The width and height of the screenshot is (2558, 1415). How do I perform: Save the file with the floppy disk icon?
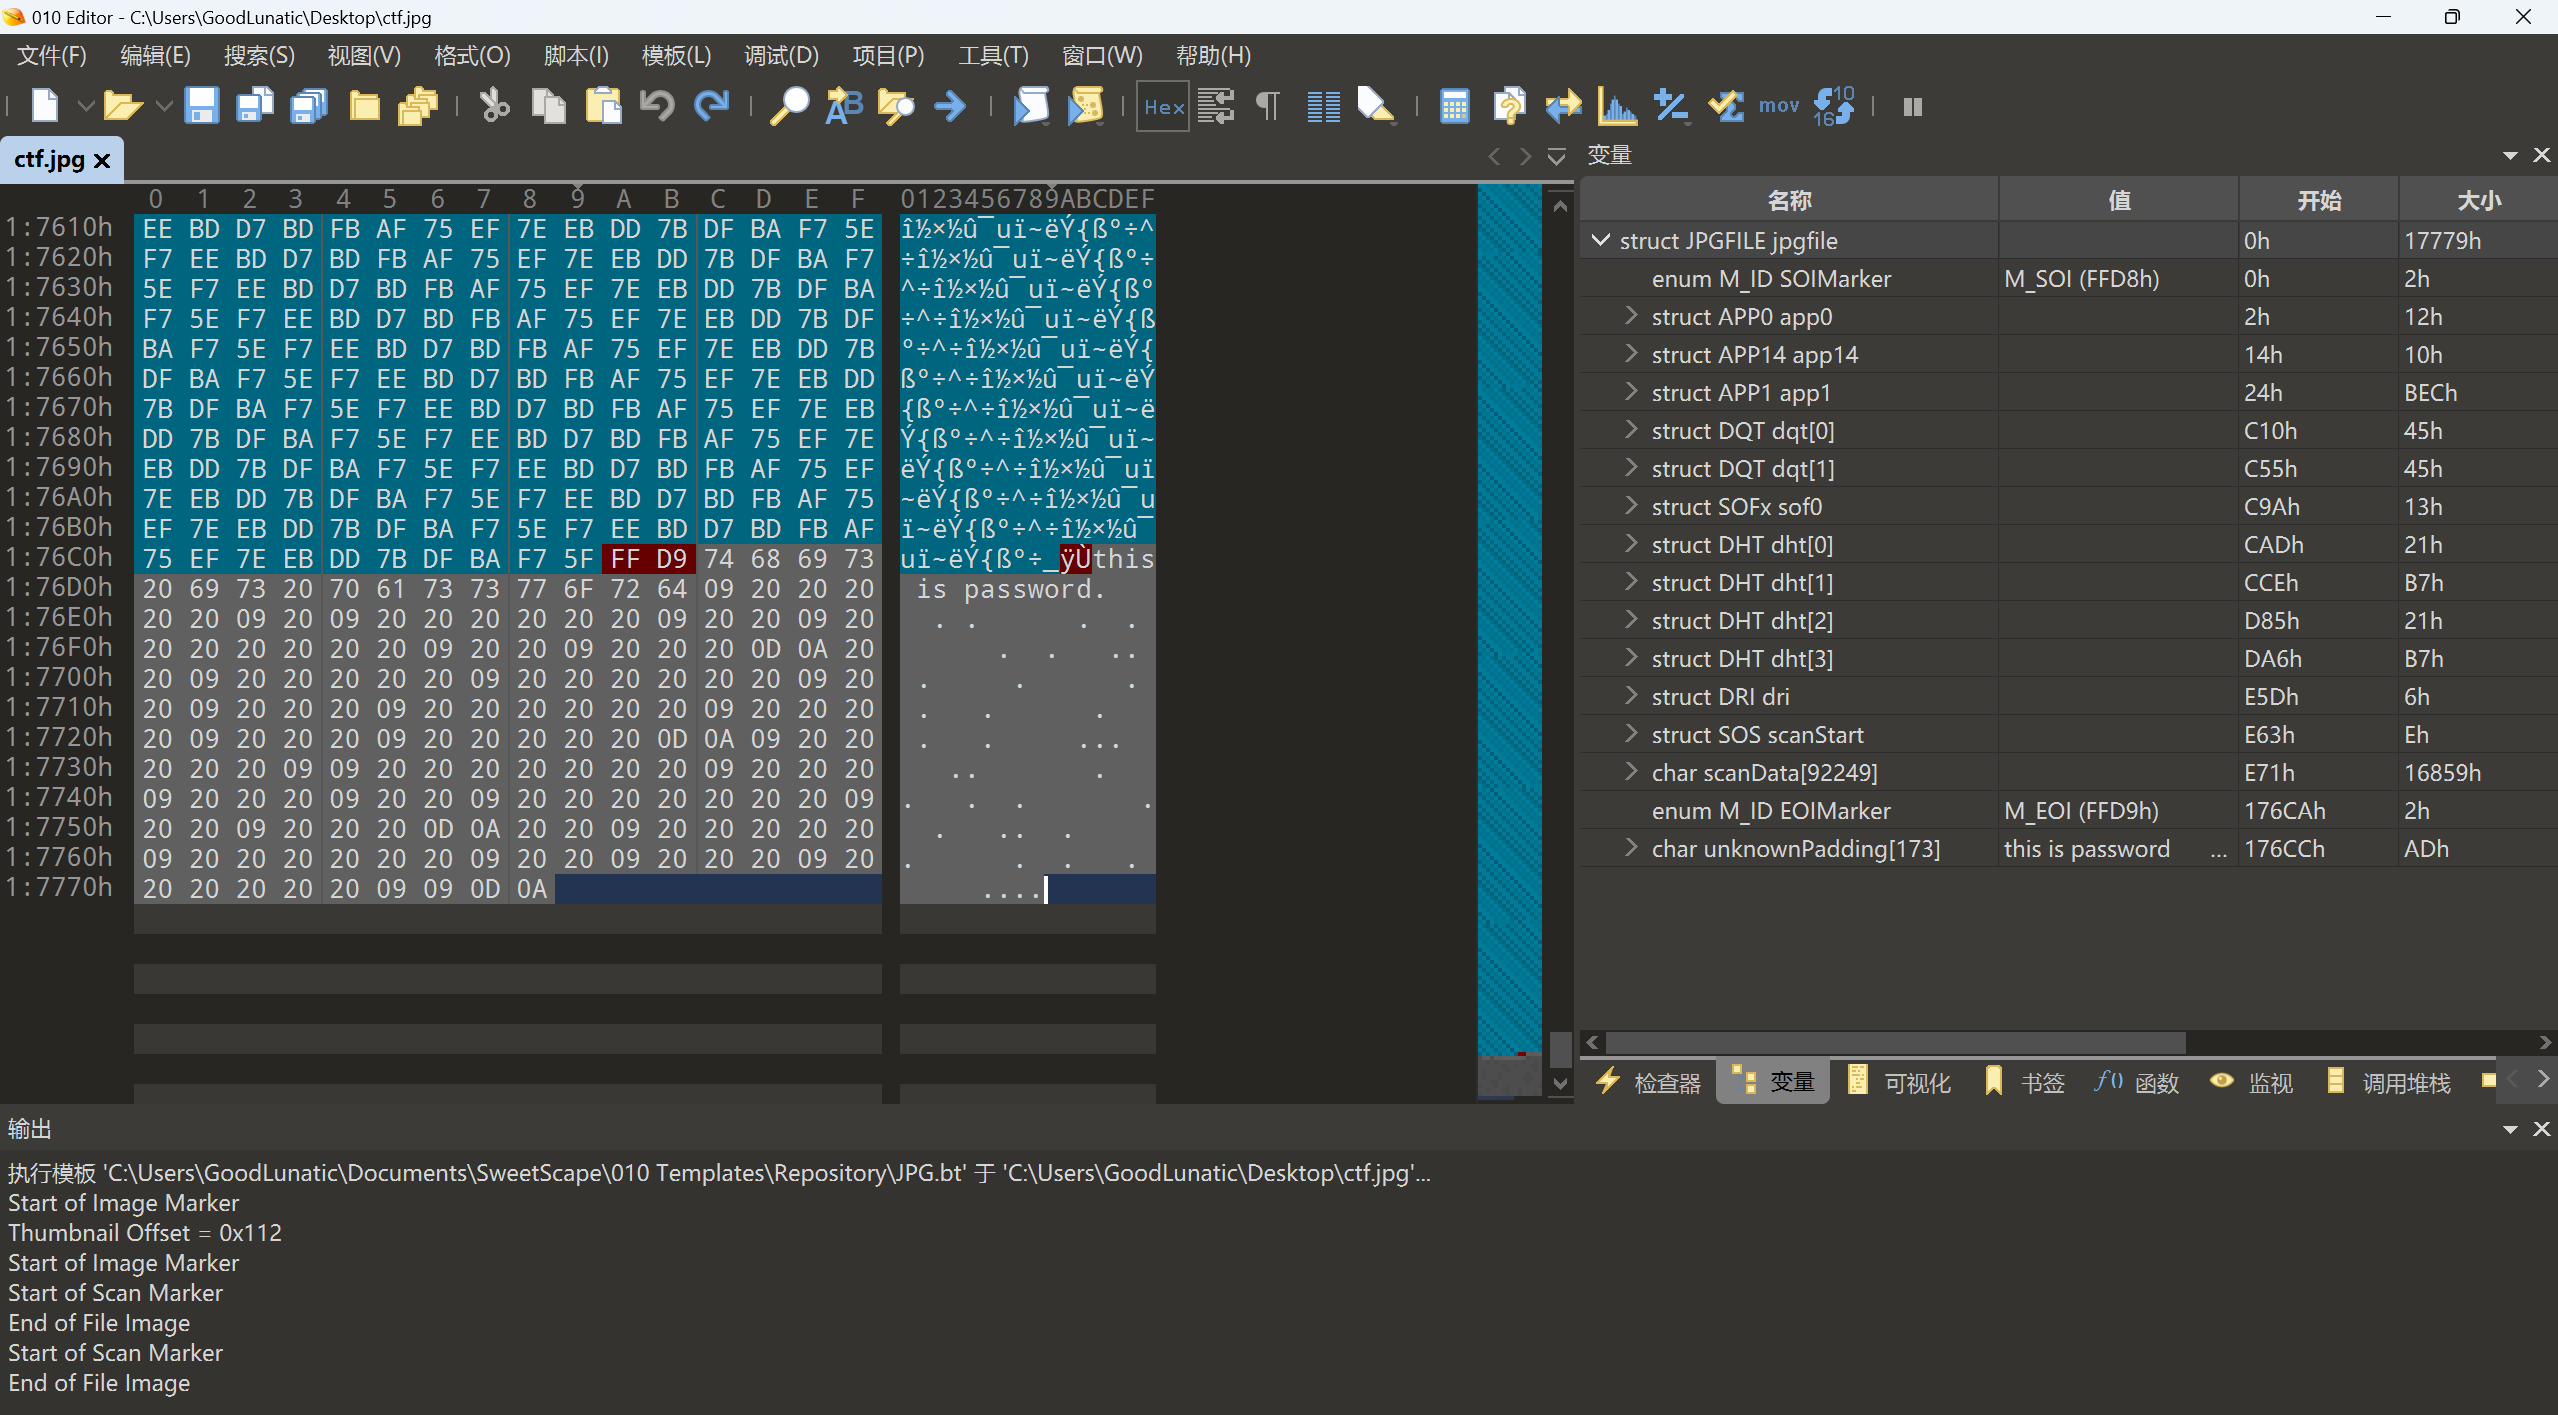point(201,106)
